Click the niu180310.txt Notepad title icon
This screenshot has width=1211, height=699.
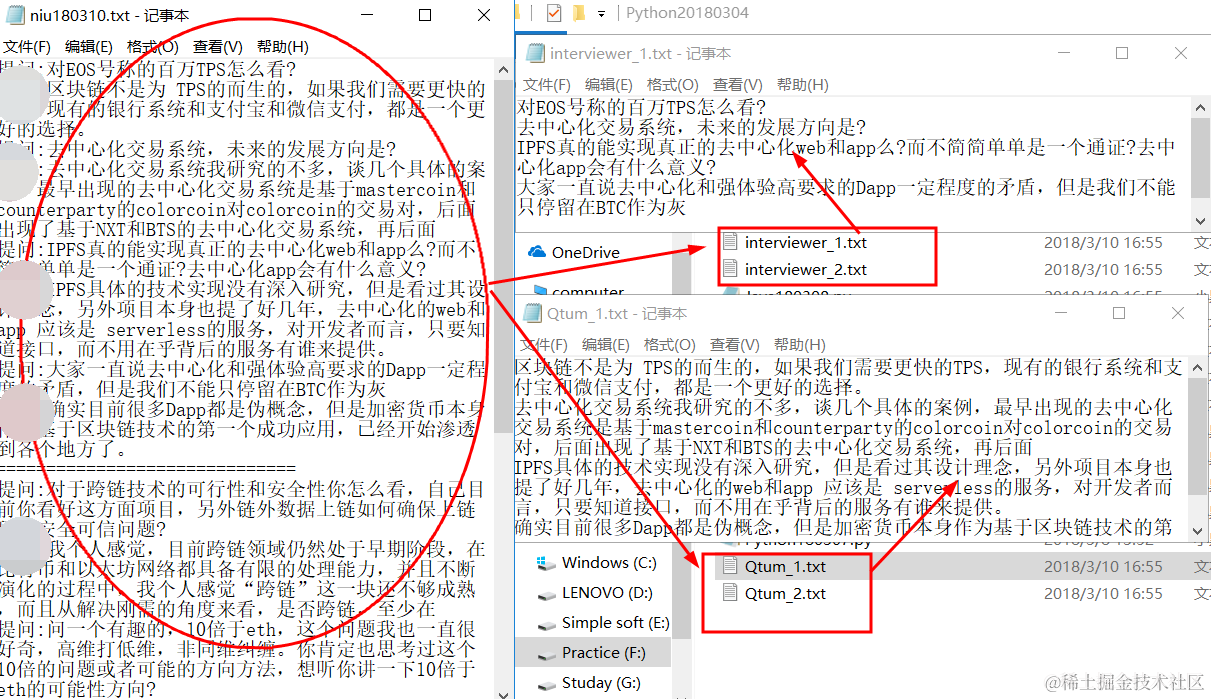16,15
